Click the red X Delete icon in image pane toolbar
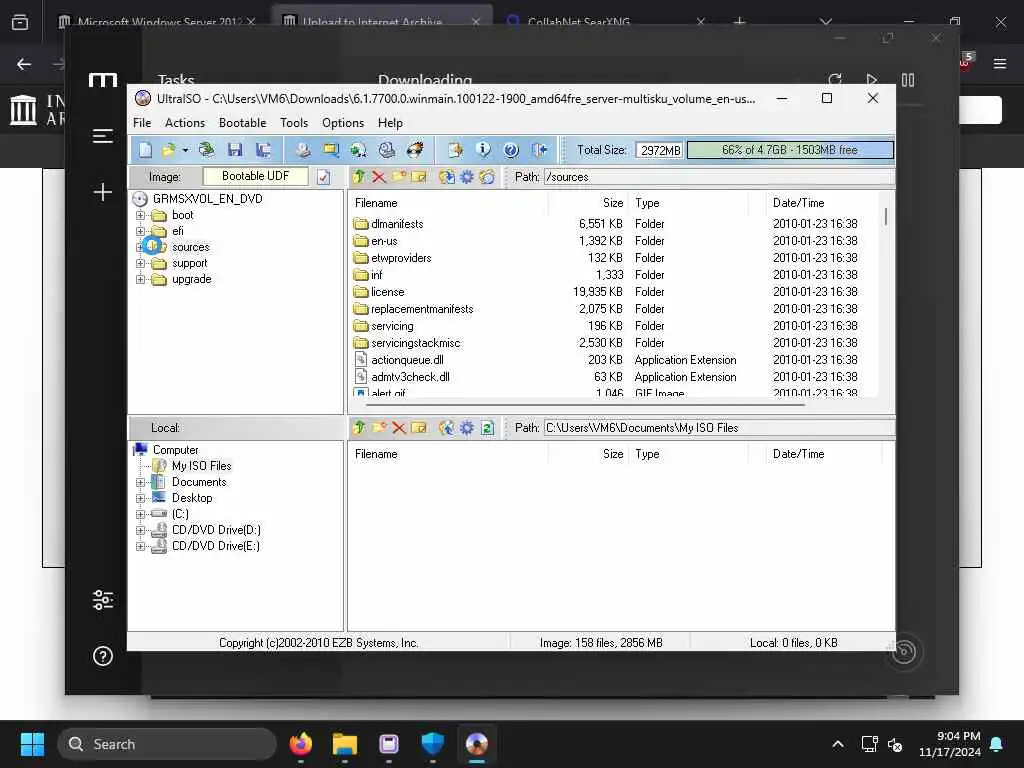Screen dimensions: 1024x768 [379, 177]
